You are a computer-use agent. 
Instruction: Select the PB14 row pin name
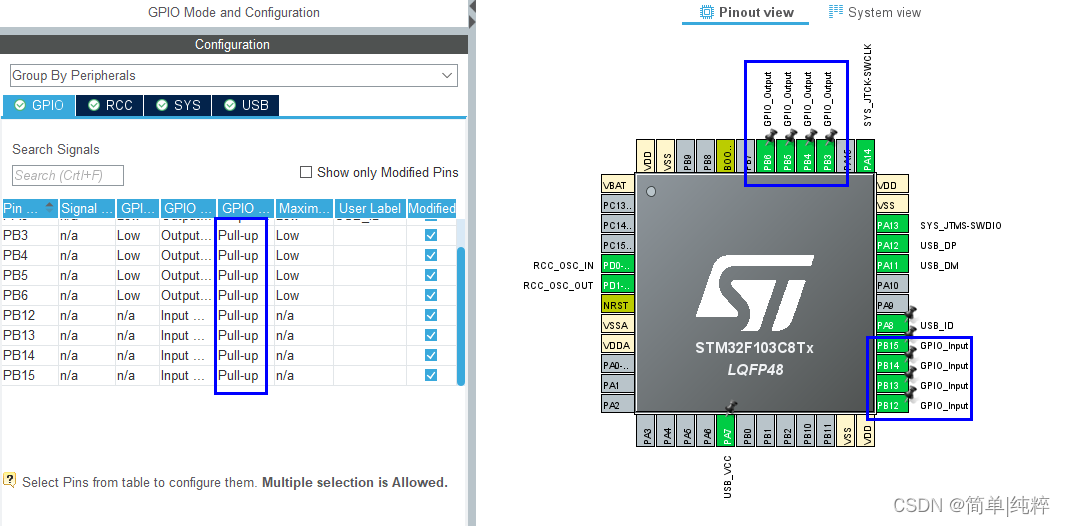19,355
